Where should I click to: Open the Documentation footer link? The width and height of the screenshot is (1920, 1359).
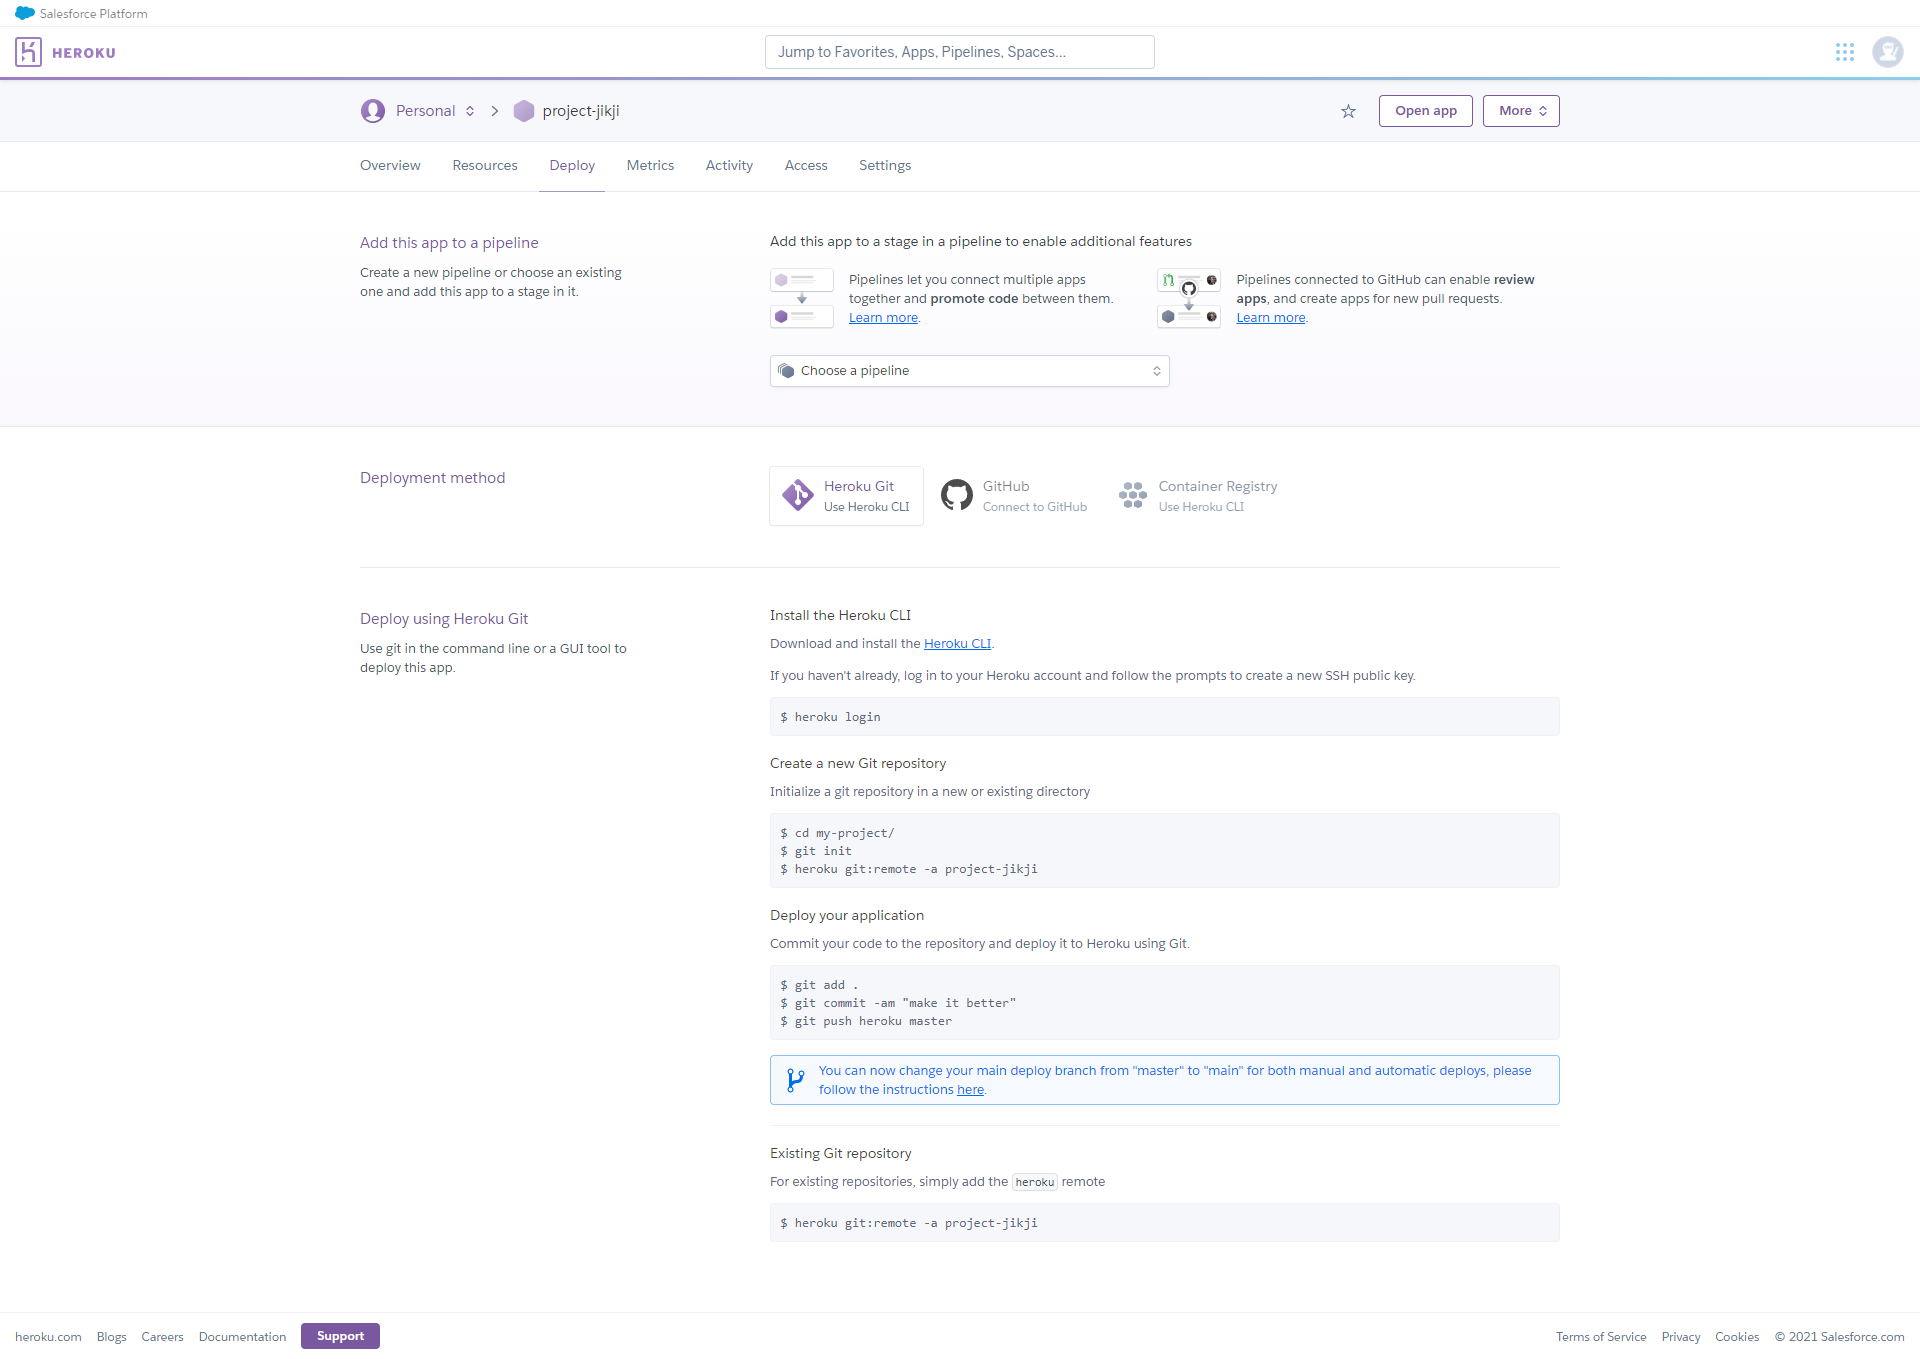[x=242, y=1337]
